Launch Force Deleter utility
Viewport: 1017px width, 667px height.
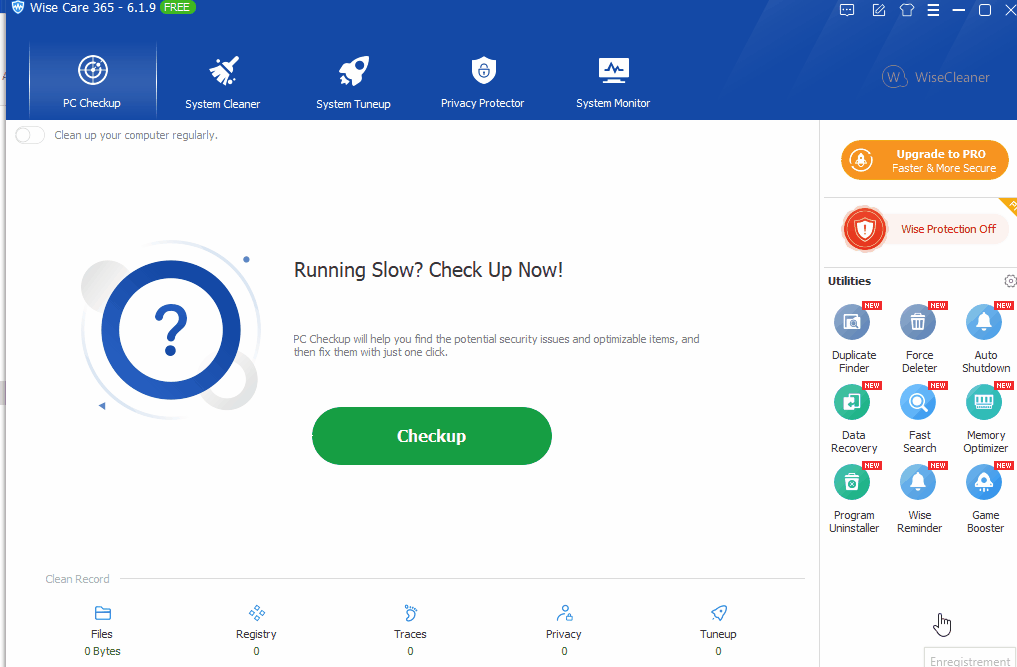pos(919,339)
